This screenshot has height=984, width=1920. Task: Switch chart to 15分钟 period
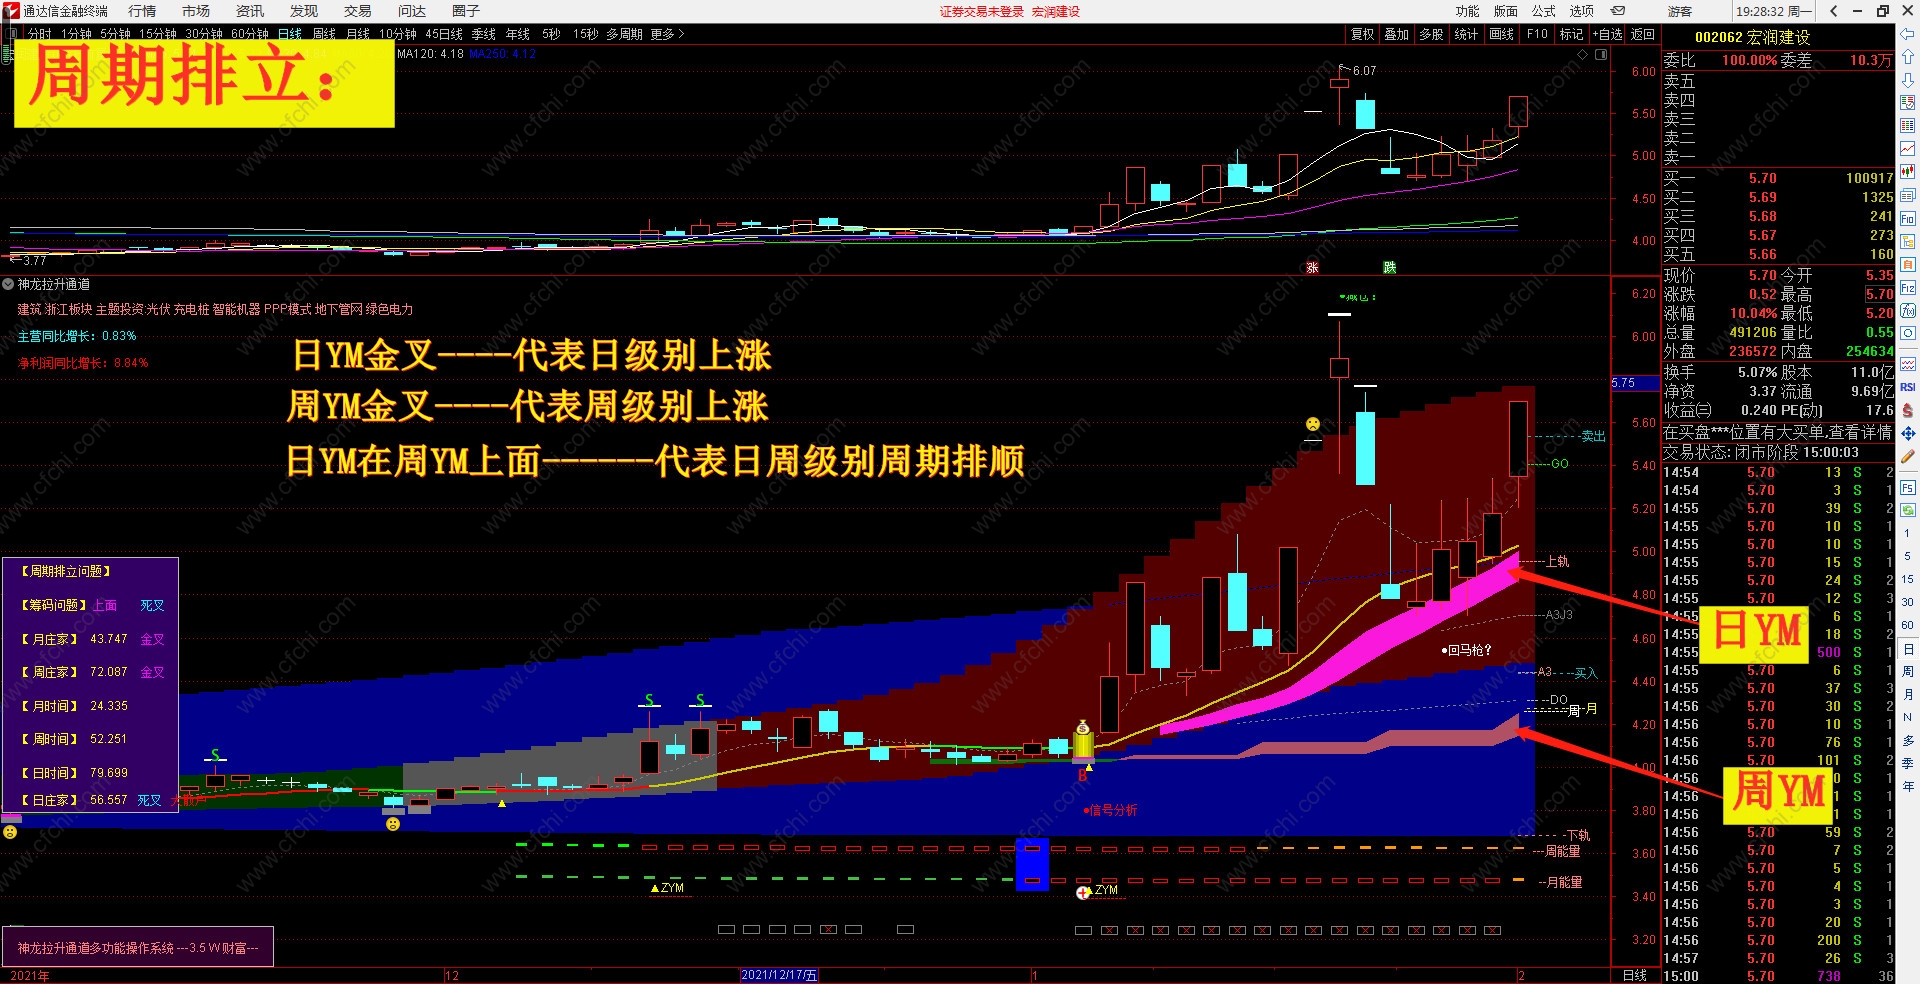coord(158,34)
